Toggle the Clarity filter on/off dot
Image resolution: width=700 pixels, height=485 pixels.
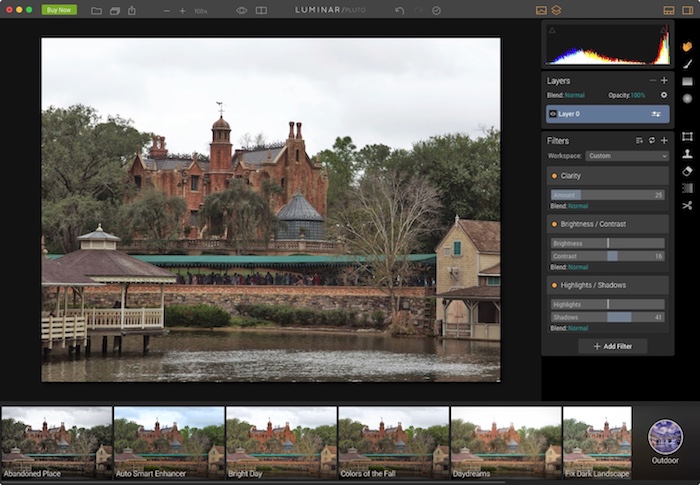[554, 176]
